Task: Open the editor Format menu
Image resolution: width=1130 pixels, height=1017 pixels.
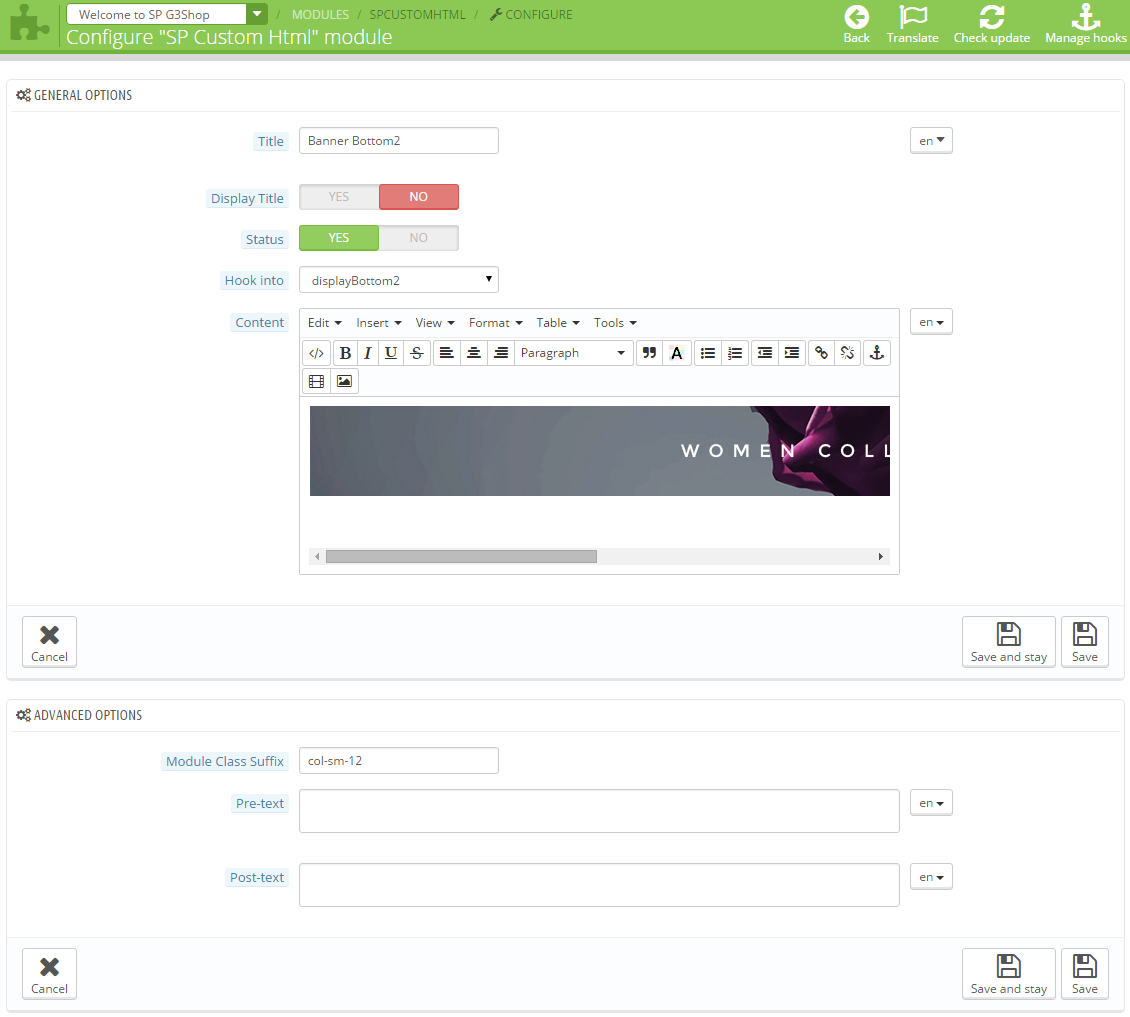Action: point(495,323)
